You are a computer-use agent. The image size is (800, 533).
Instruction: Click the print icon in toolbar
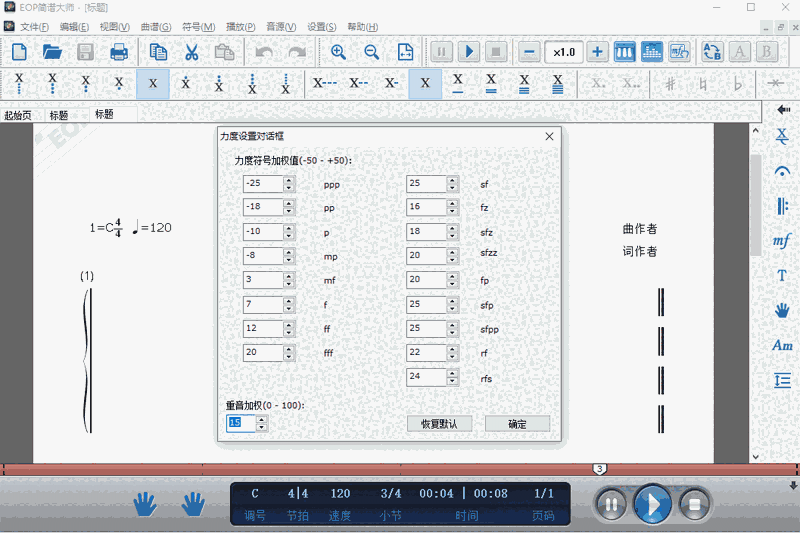click(x=118, y=52)
